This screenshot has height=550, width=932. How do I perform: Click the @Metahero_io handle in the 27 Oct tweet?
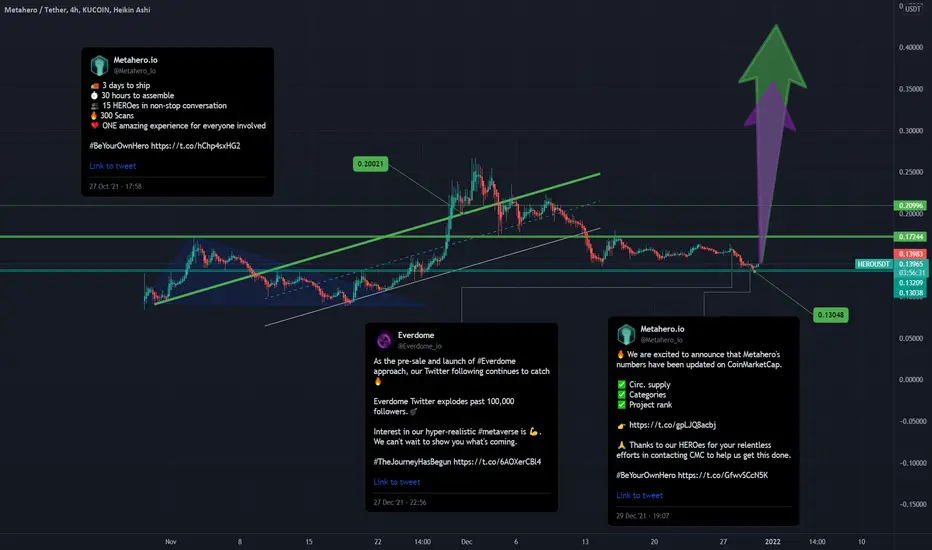coord(134,71)
